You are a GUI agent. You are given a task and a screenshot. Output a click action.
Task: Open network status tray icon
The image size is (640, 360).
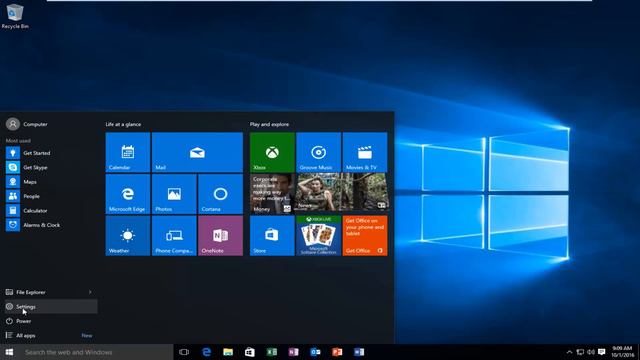pos(580,352)
